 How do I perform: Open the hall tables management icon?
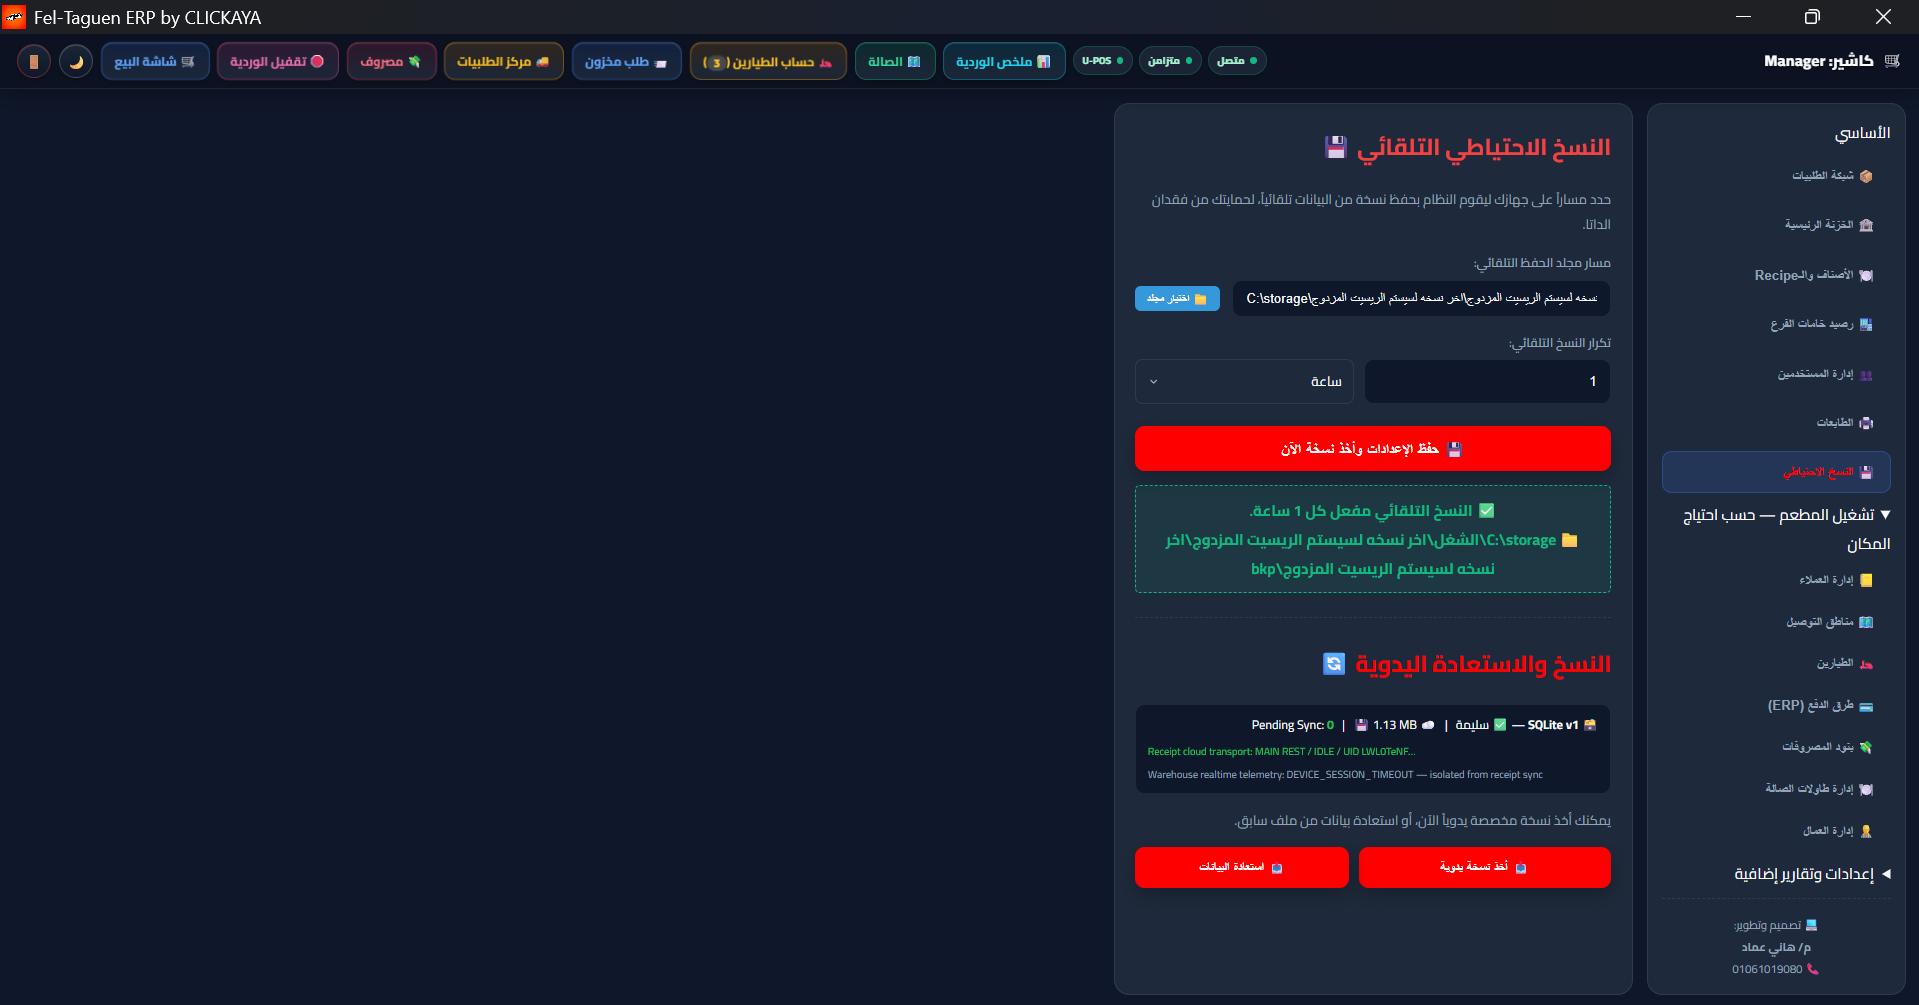[x=1866, y=789]
